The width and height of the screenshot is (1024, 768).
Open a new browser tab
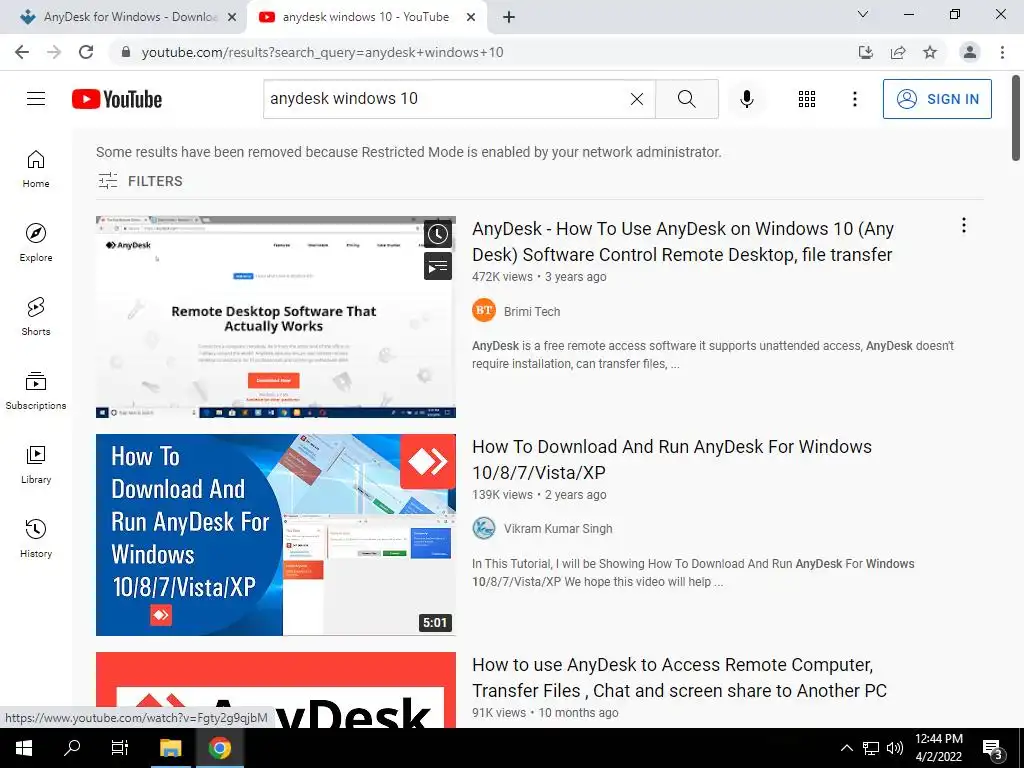click(509, 18)
